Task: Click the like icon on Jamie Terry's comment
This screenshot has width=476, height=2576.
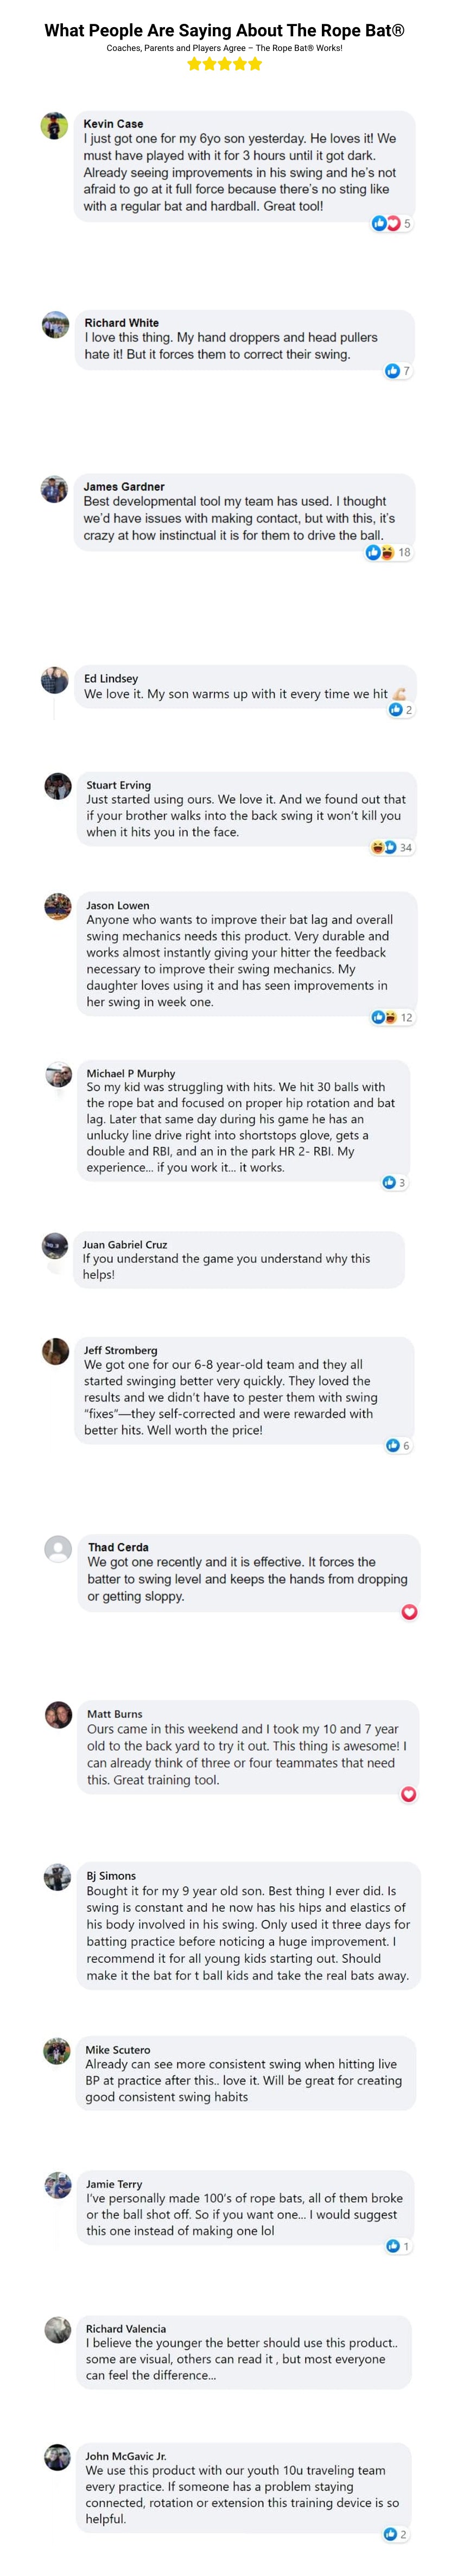Action: 392,2246
